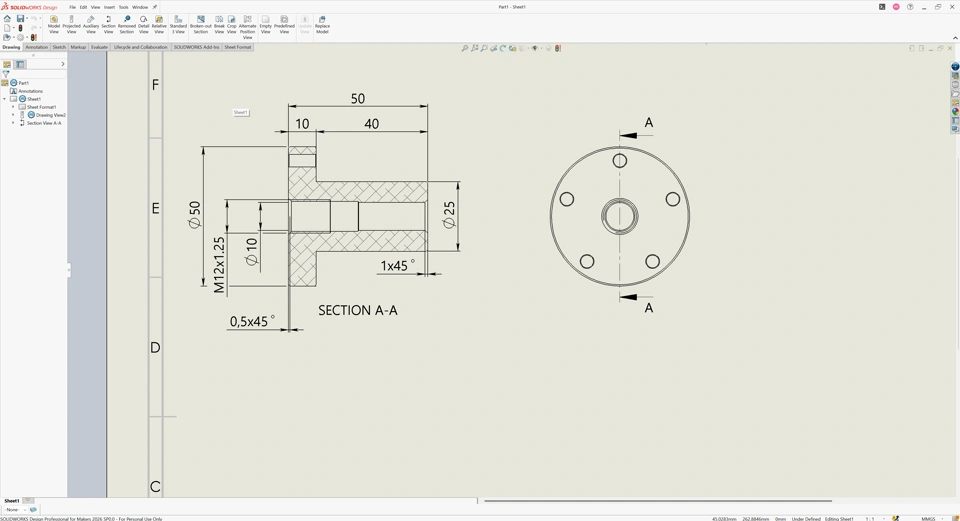
Task: Open the Relative View tool
Action: pos(159,25)
